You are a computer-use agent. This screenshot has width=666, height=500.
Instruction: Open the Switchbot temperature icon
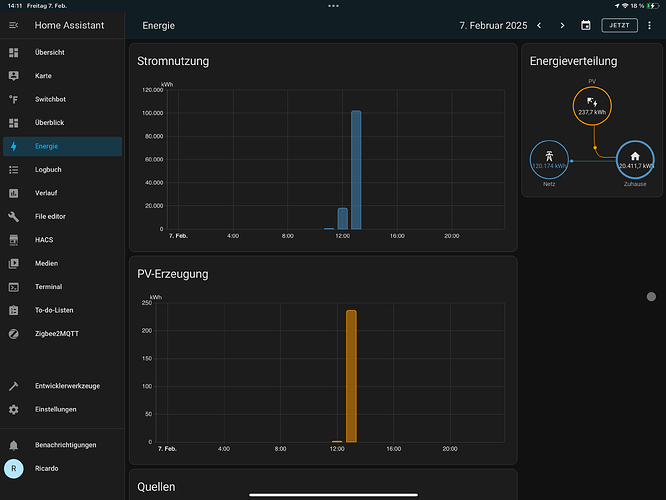click(x=14, y=99)
